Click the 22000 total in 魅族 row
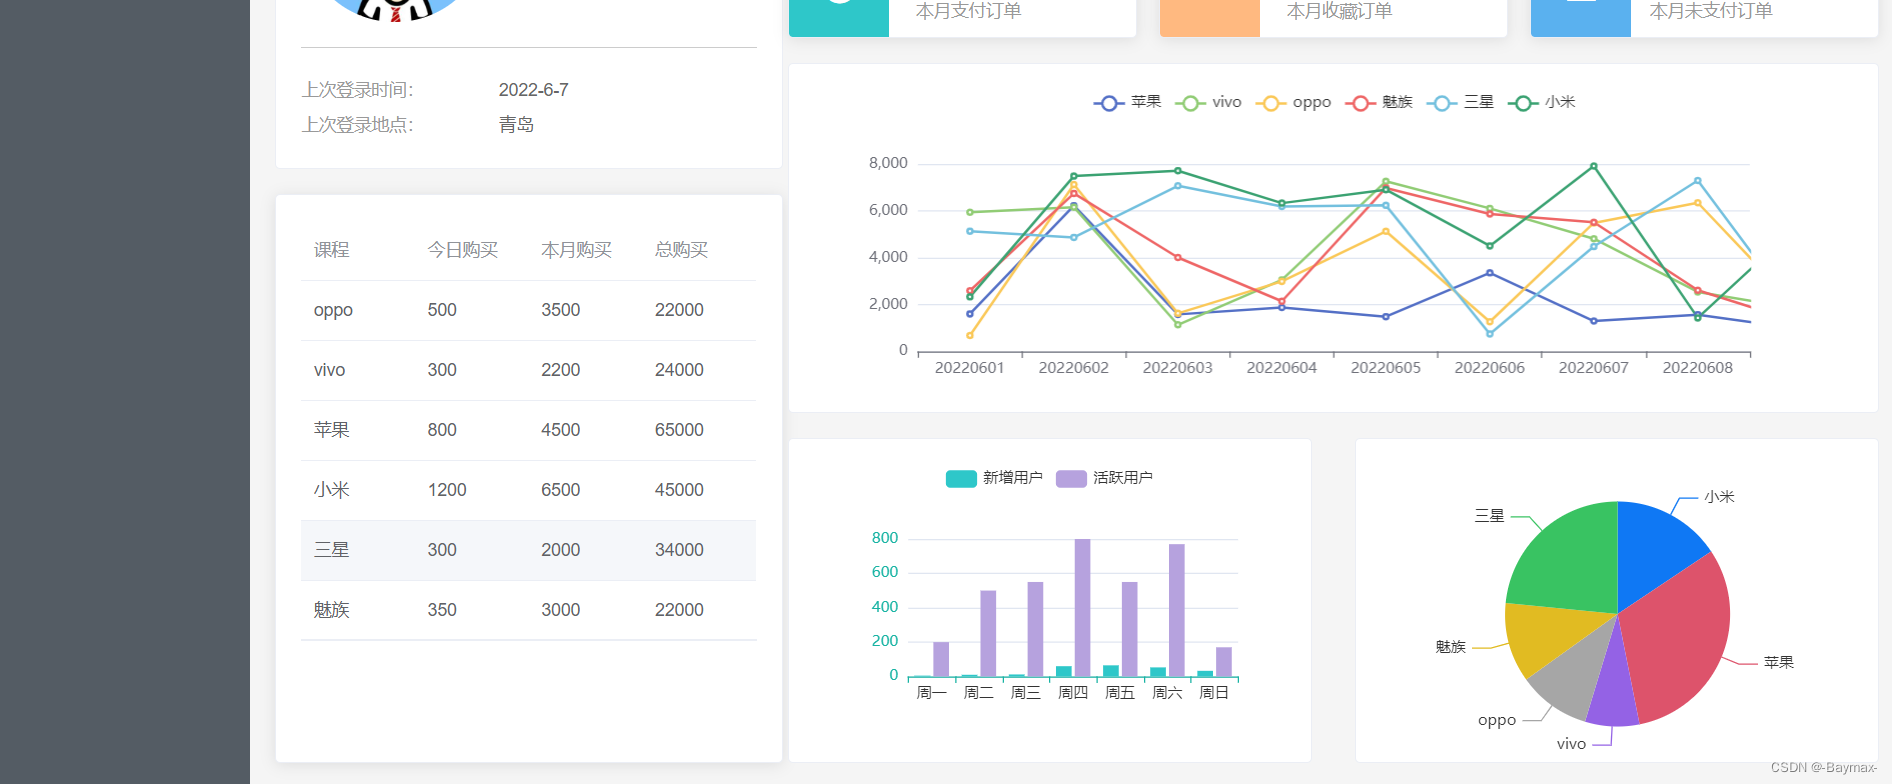1892x784 pixels. pyautogui.click(x=679, y=610)
